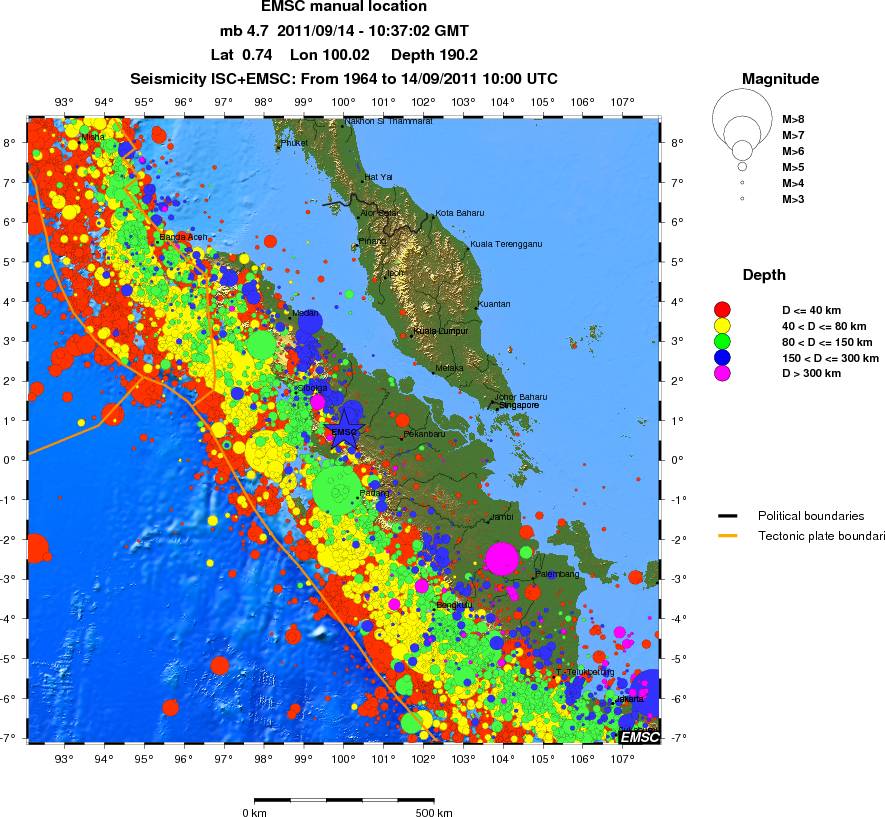Click the magenta D > 300 km legend circle
The image size is (885, 817).
click(x=722, y=373)
